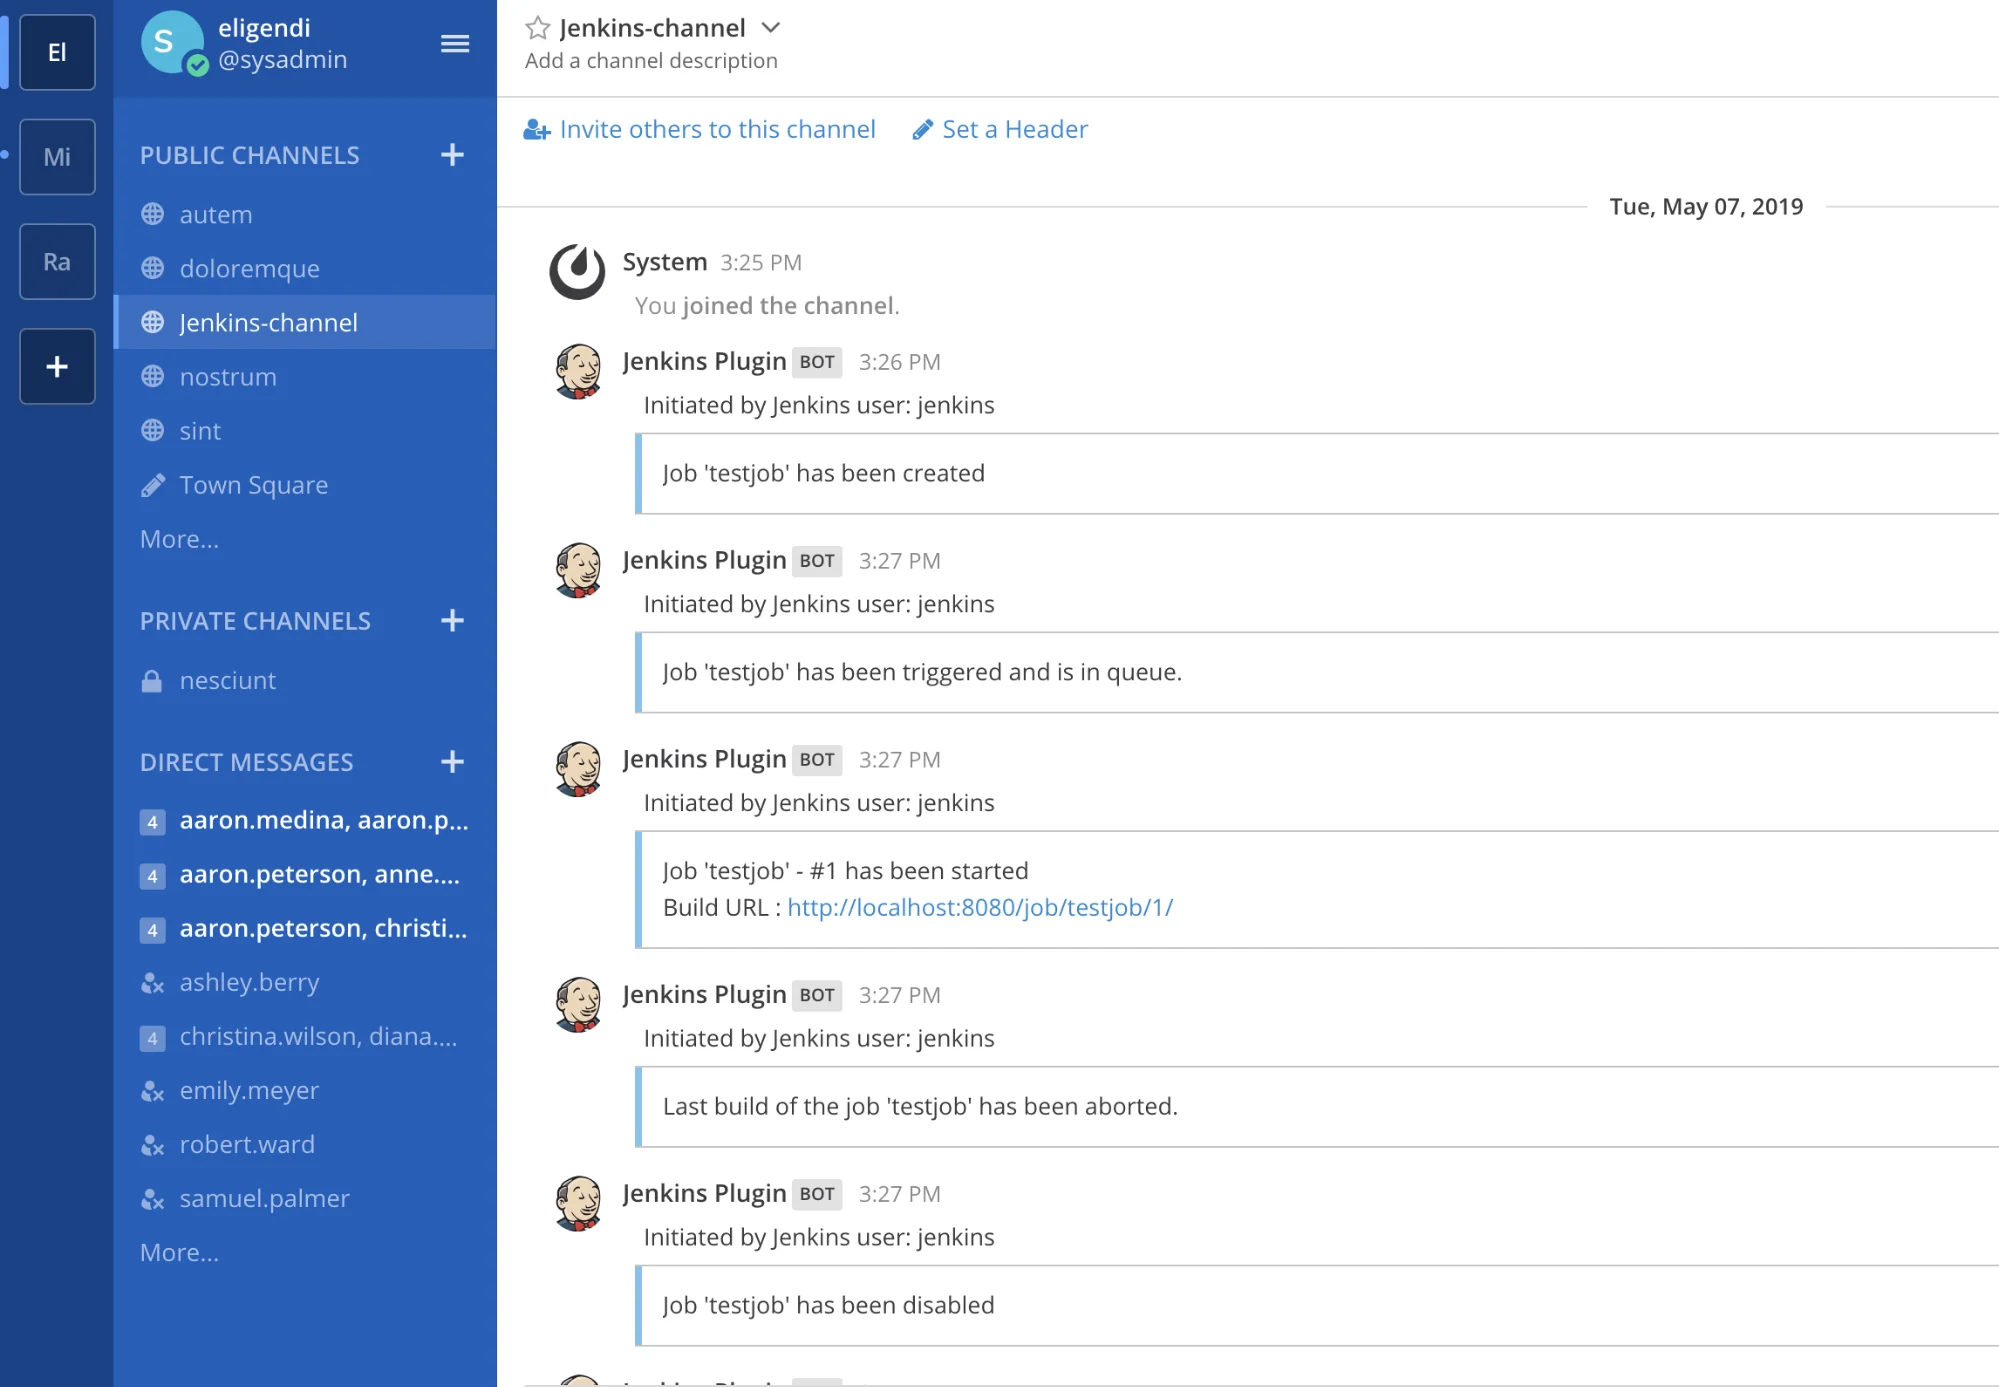Click Add a channel description
This screenshot has width=1999, height=1387.
(651, 61)
